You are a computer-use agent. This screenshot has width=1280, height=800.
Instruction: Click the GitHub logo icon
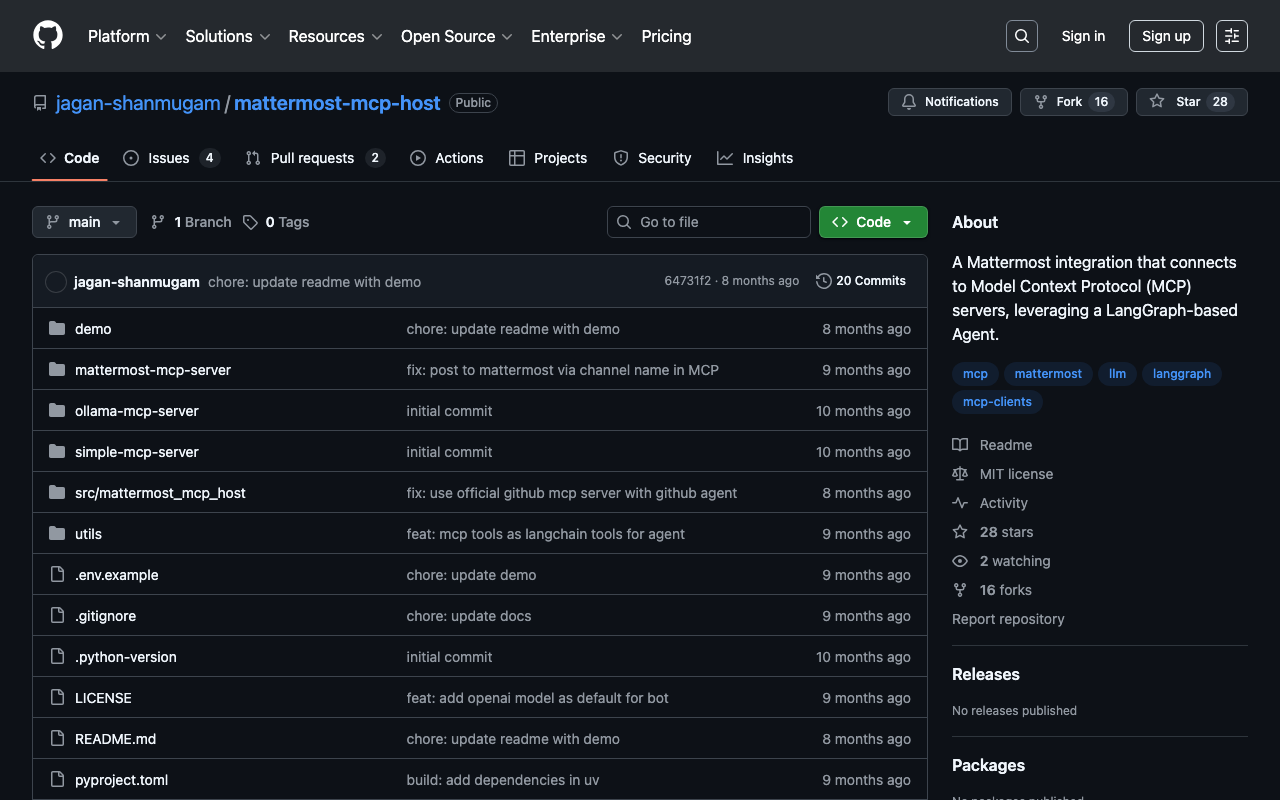(x=48, y=36)
